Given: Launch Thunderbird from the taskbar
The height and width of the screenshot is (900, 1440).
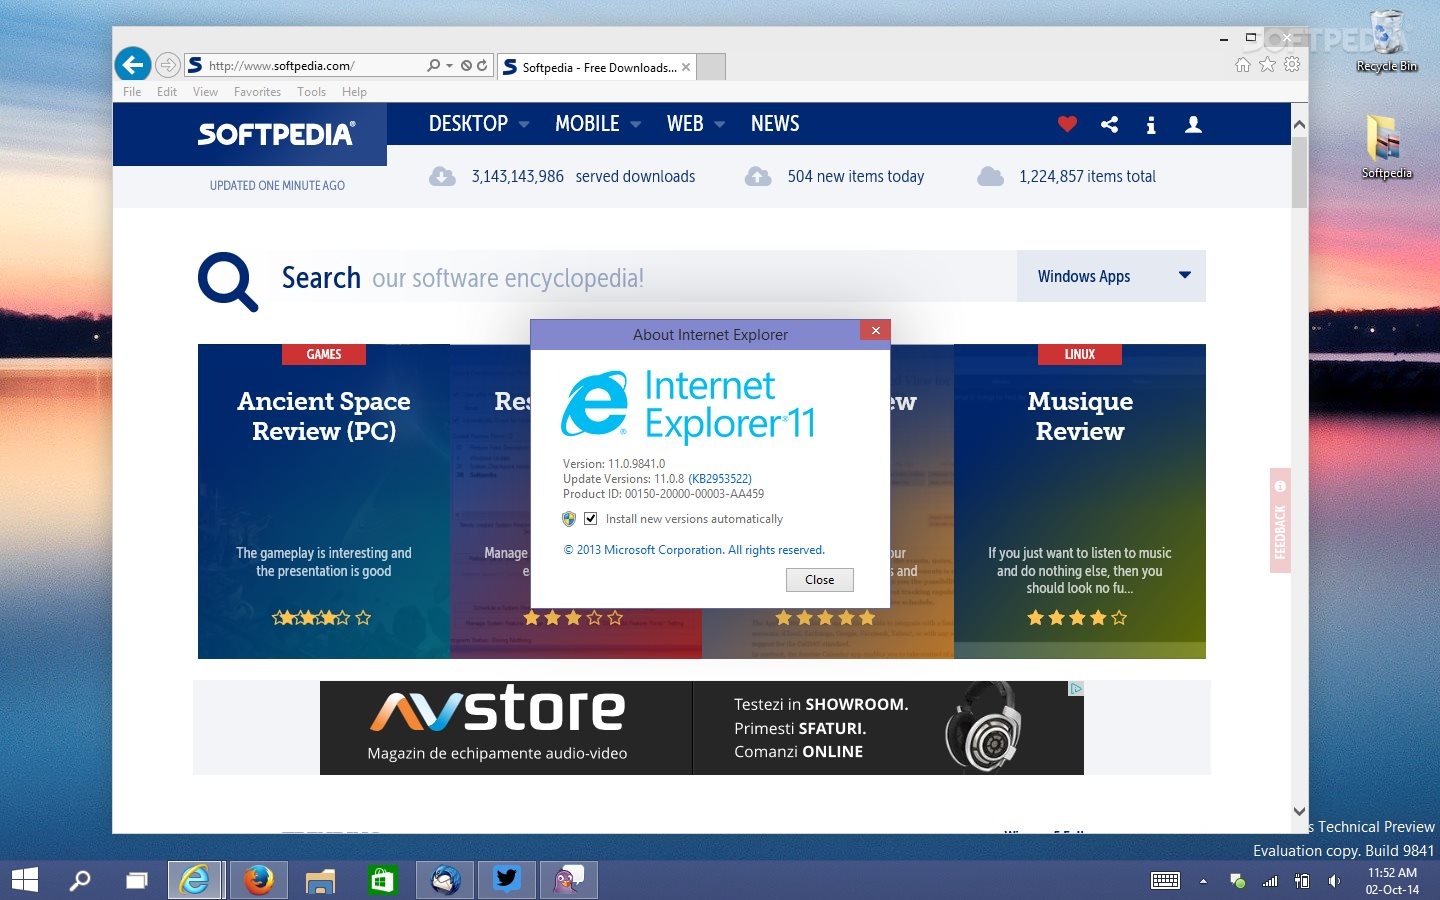Looking at the screenshot, I should 444,880.
